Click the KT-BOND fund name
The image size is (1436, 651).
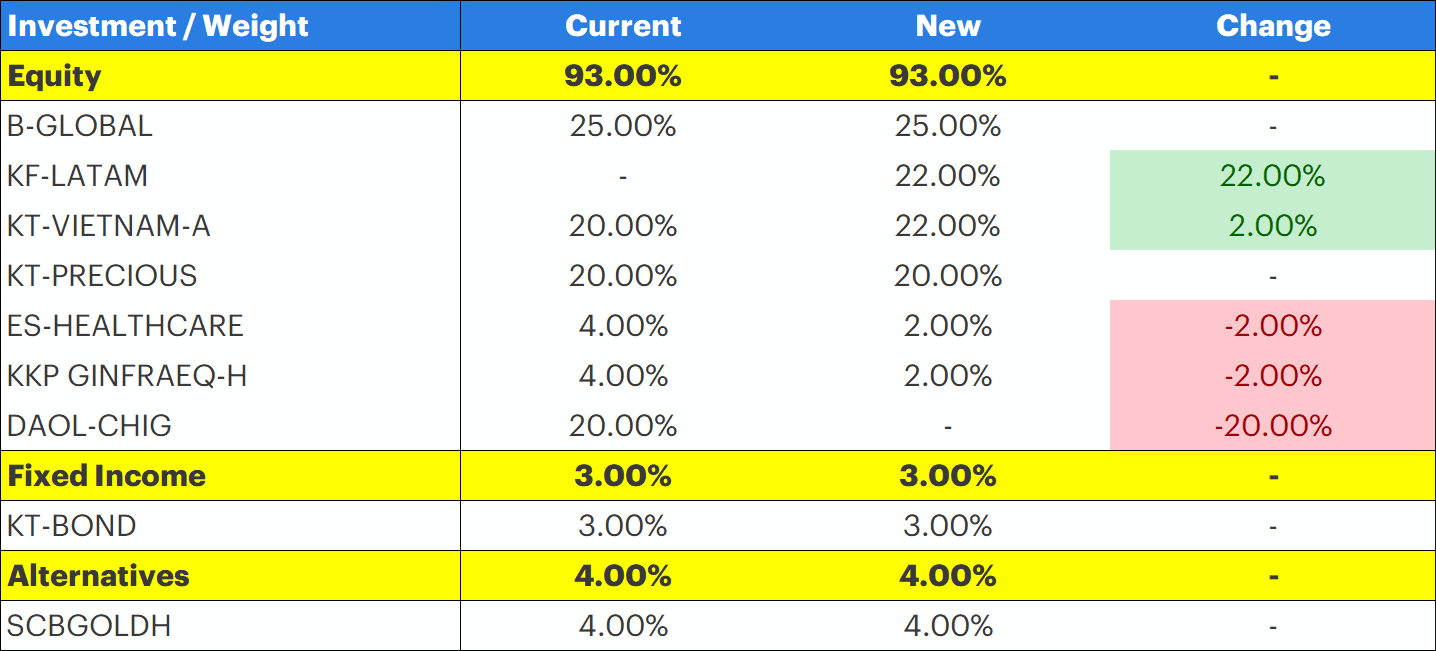(72, 526)
